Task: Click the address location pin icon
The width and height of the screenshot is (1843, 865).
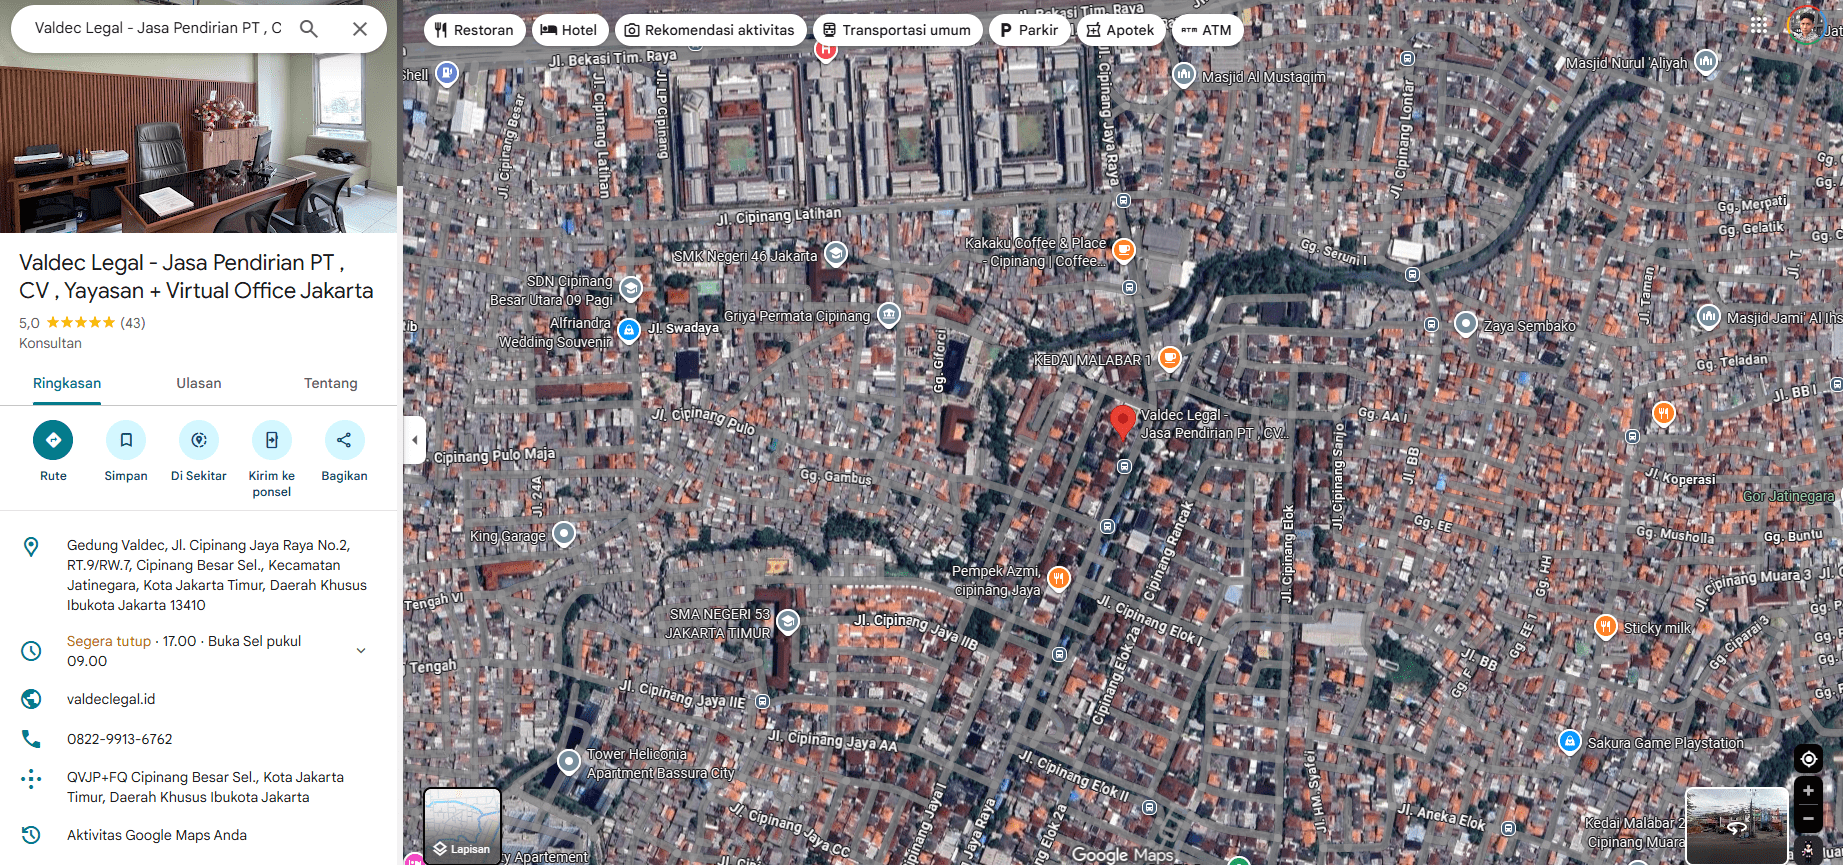Action: point(31,547)
